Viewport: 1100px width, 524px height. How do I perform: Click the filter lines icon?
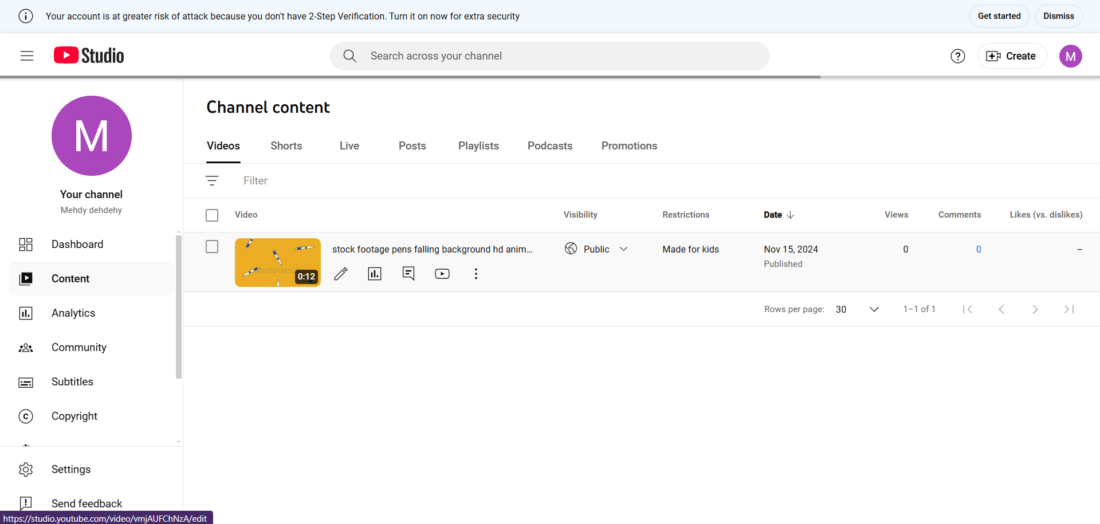212,180
